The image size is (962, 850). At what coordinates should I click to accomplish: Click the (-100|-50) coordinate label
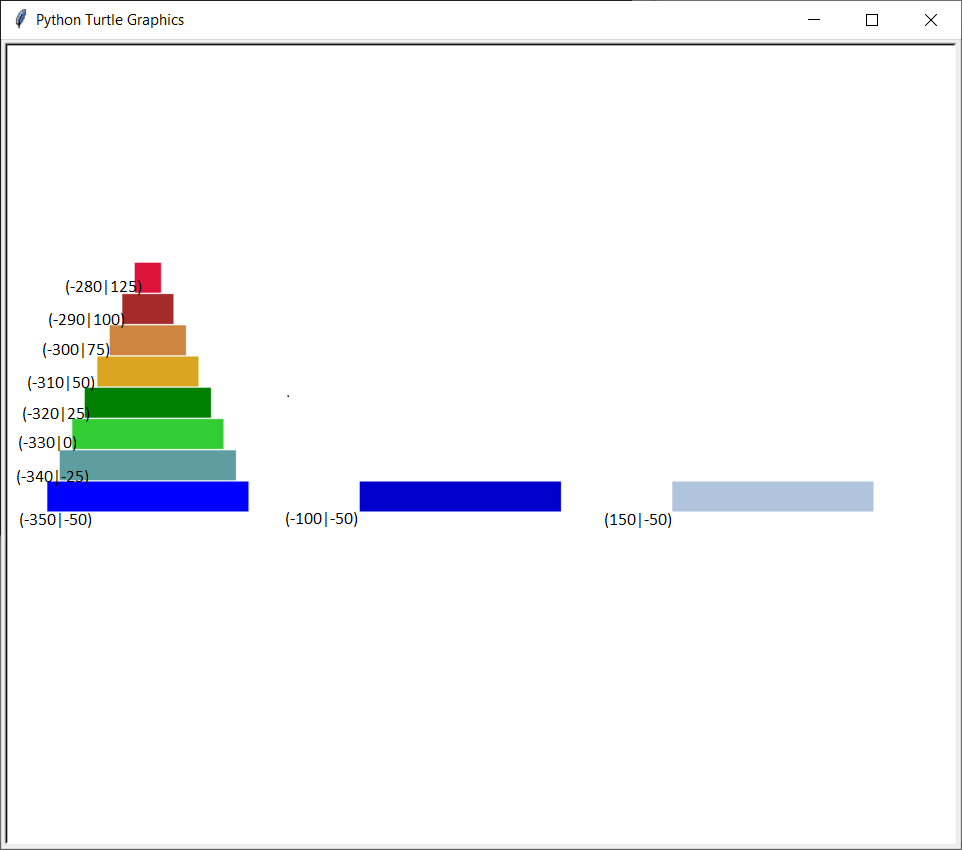pos(321,519)
